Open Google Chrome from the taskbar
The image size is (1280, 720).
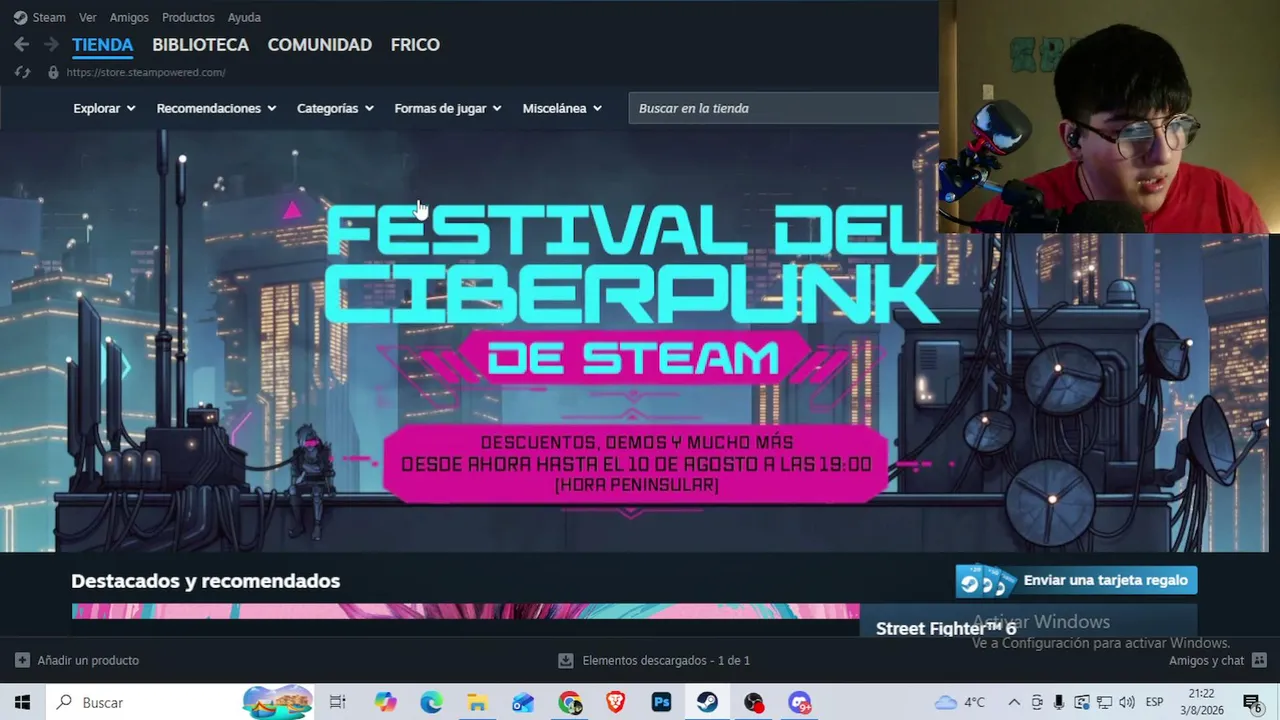point(570,702)
